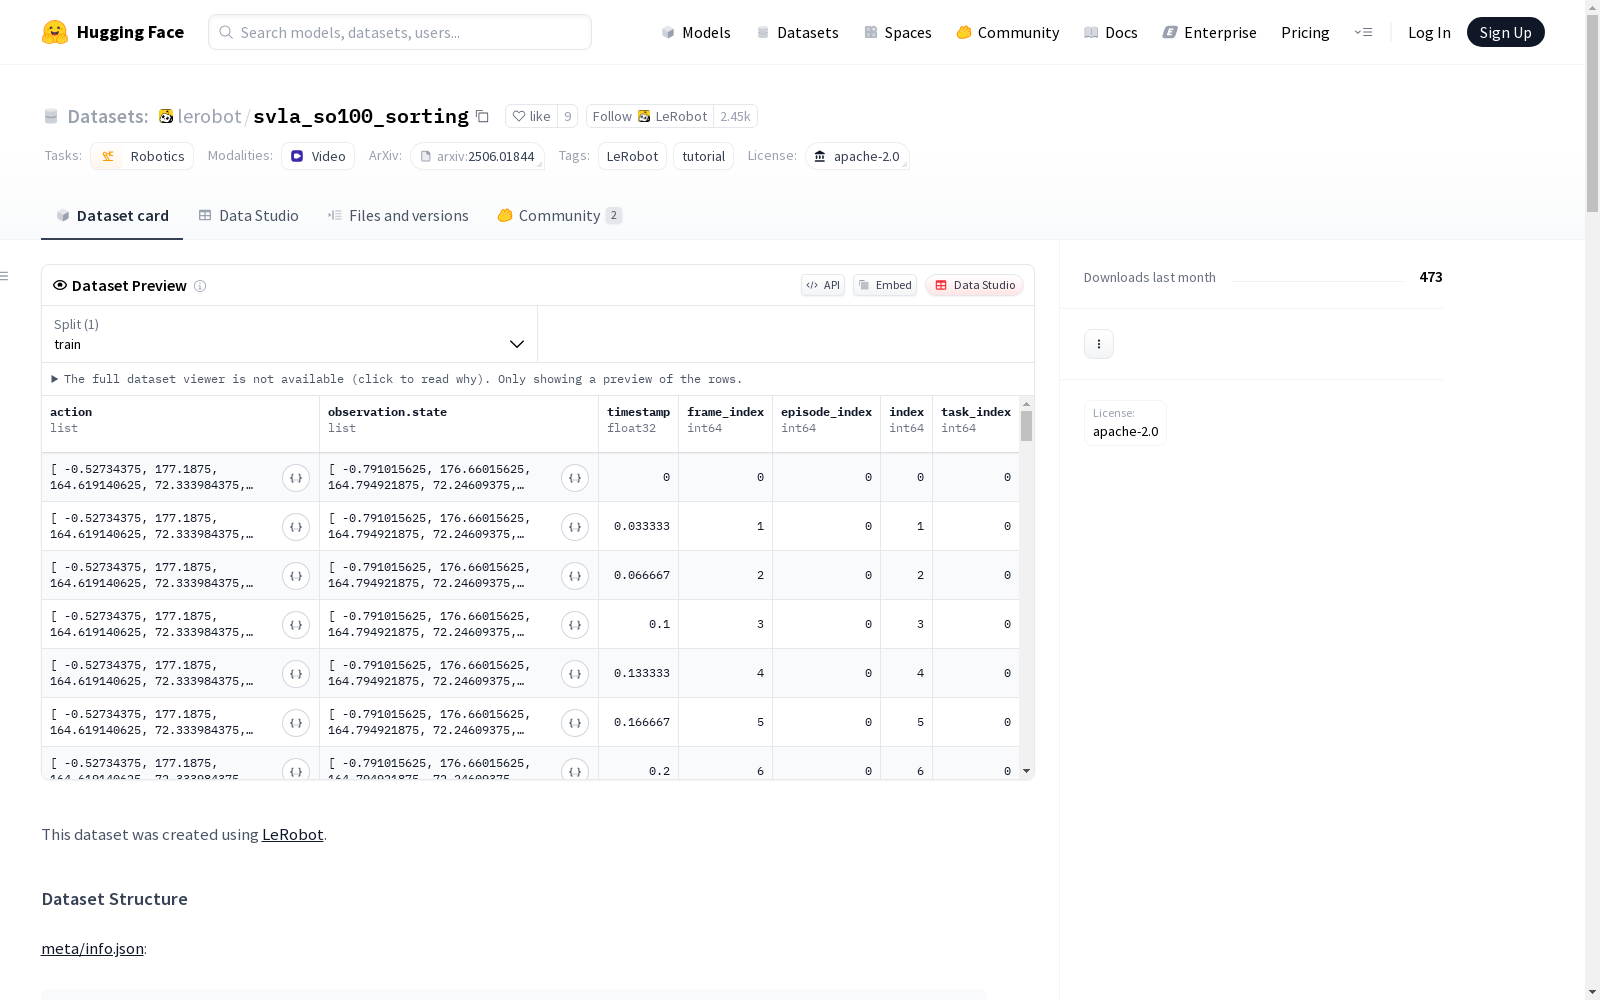Viewport: 1600px width, 1000px height.
Task: Open the Community navigation item
Action: tap(1008, 32)
